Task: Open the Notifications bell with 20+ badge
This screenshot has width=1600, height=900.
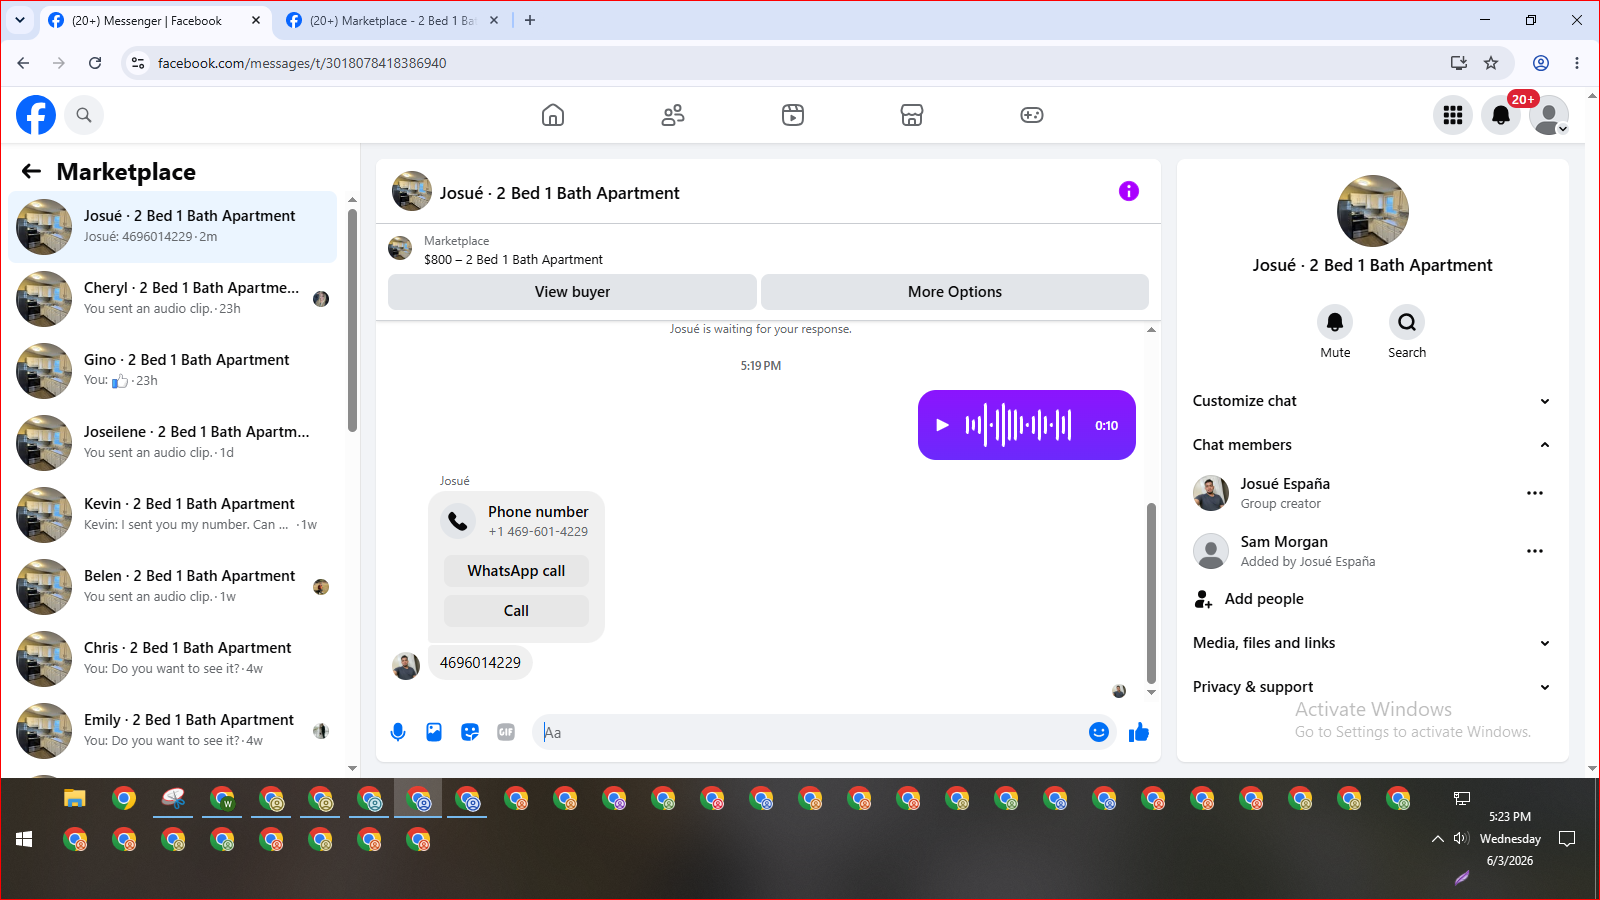Action: coord(1501,115)
